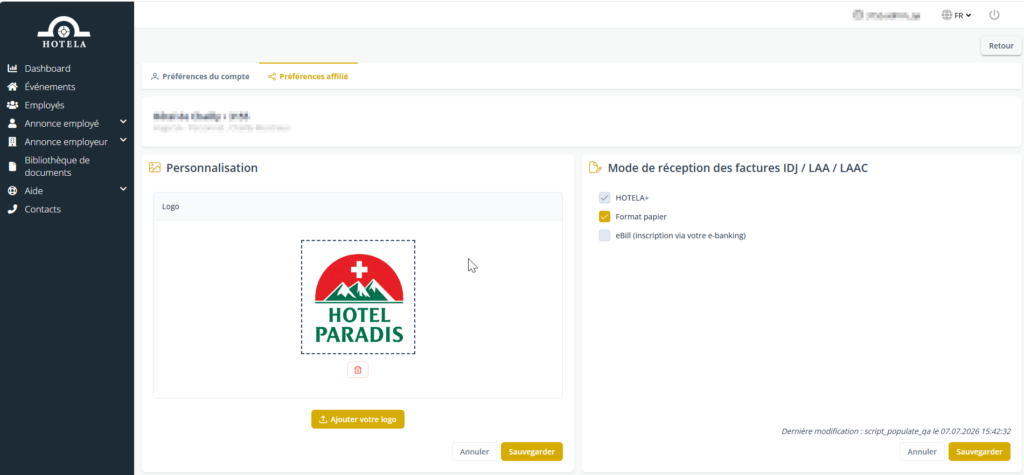1024x475 pixels.
Task: Click the Retour button
Action: pos(1001,46)
